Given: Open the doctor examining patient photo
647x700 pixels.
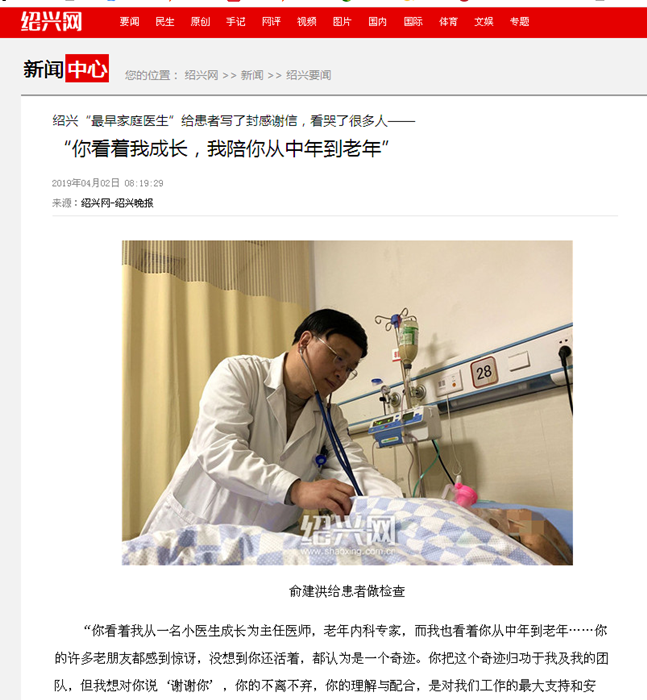Looking at the screenshot, I should point(347,403).
